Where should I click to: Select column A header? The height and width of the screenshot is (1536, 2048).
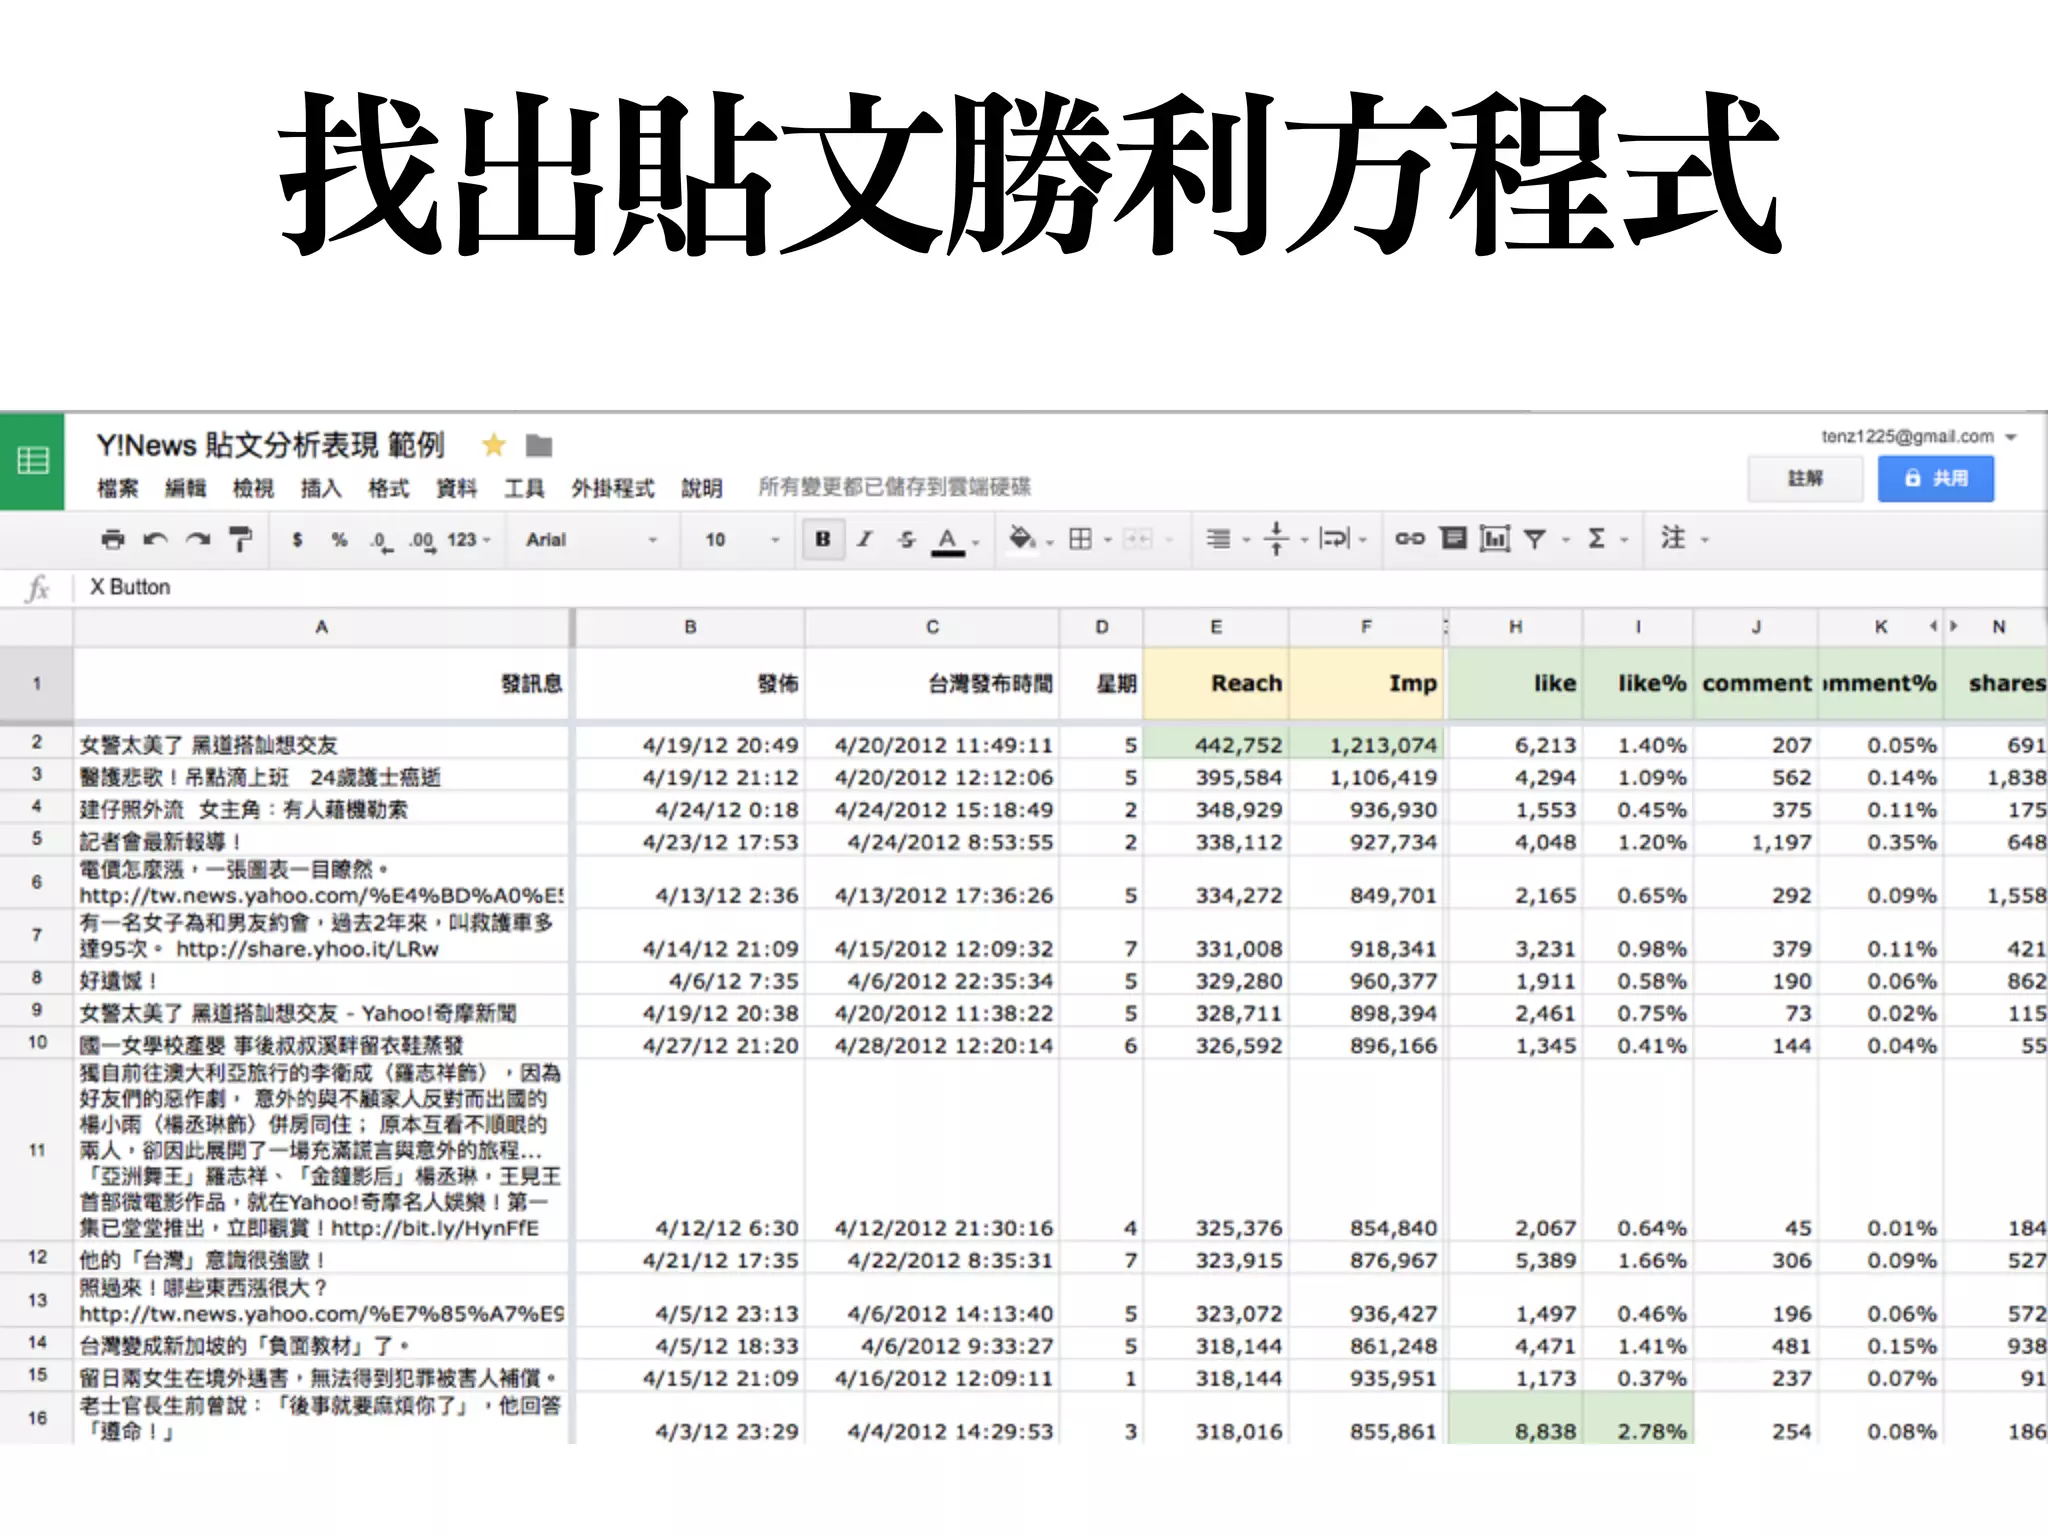(x=322, y=627)
